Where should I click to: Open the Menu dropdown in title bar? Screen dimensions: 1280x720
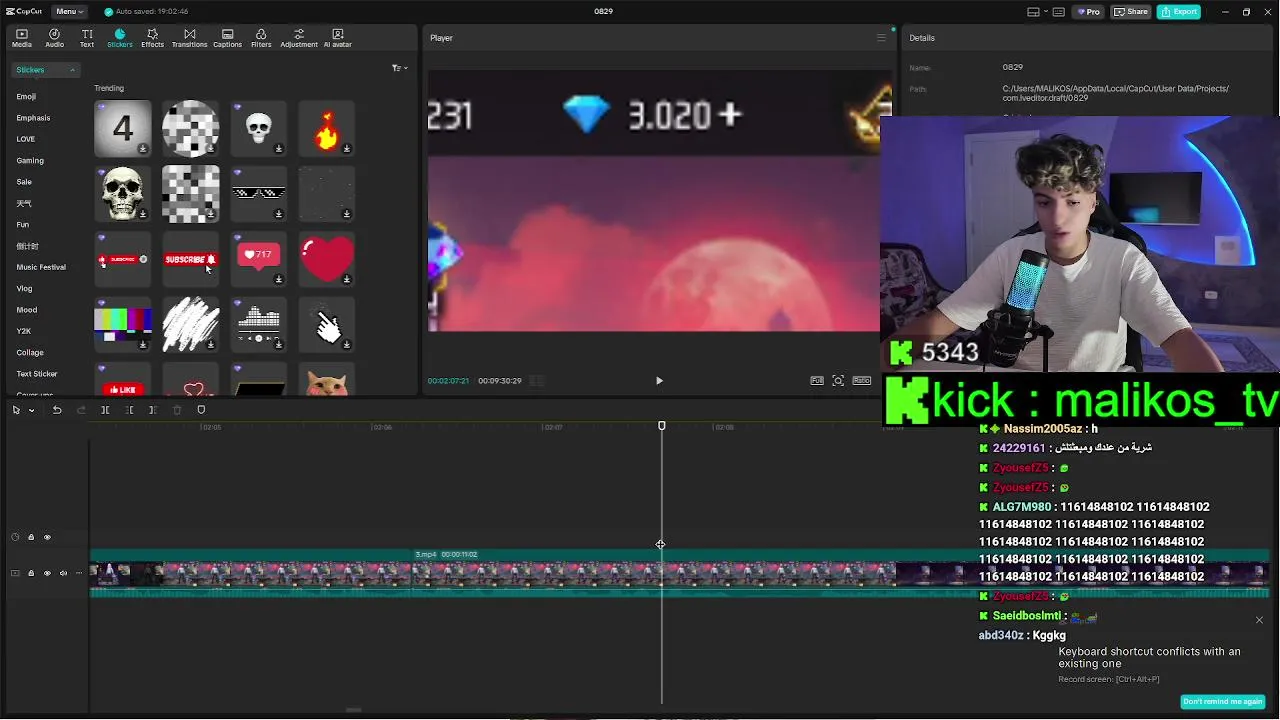(69, 11)
